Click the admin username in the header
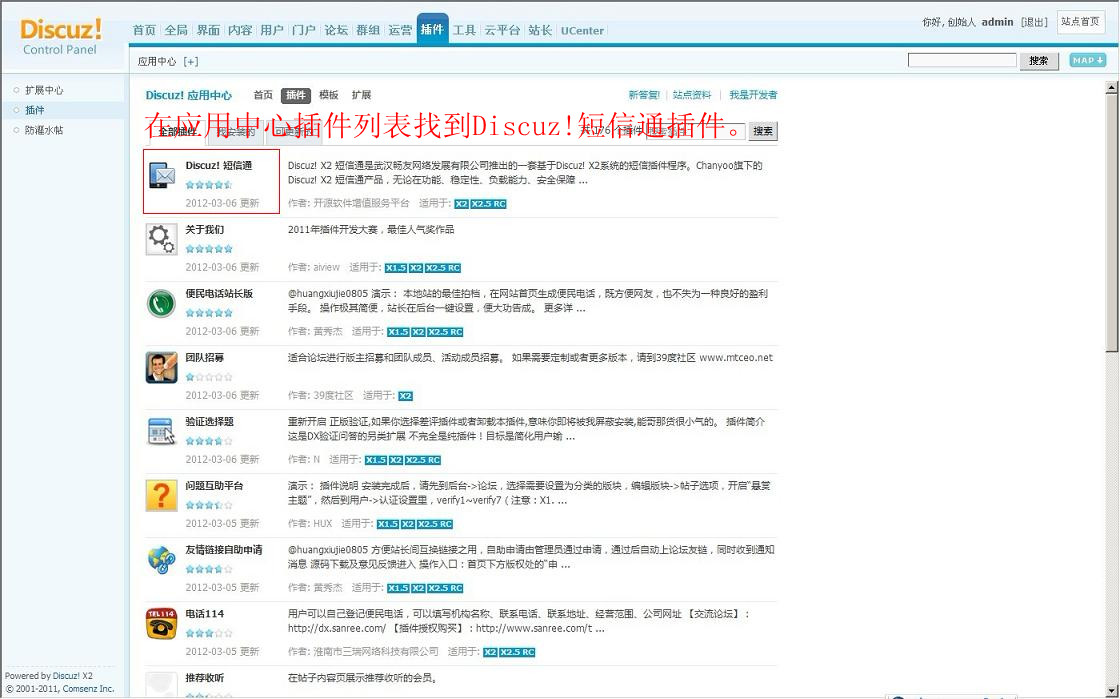Image resolution: width=1120 pixels, height=699 pixels. (x=997, y=22)
